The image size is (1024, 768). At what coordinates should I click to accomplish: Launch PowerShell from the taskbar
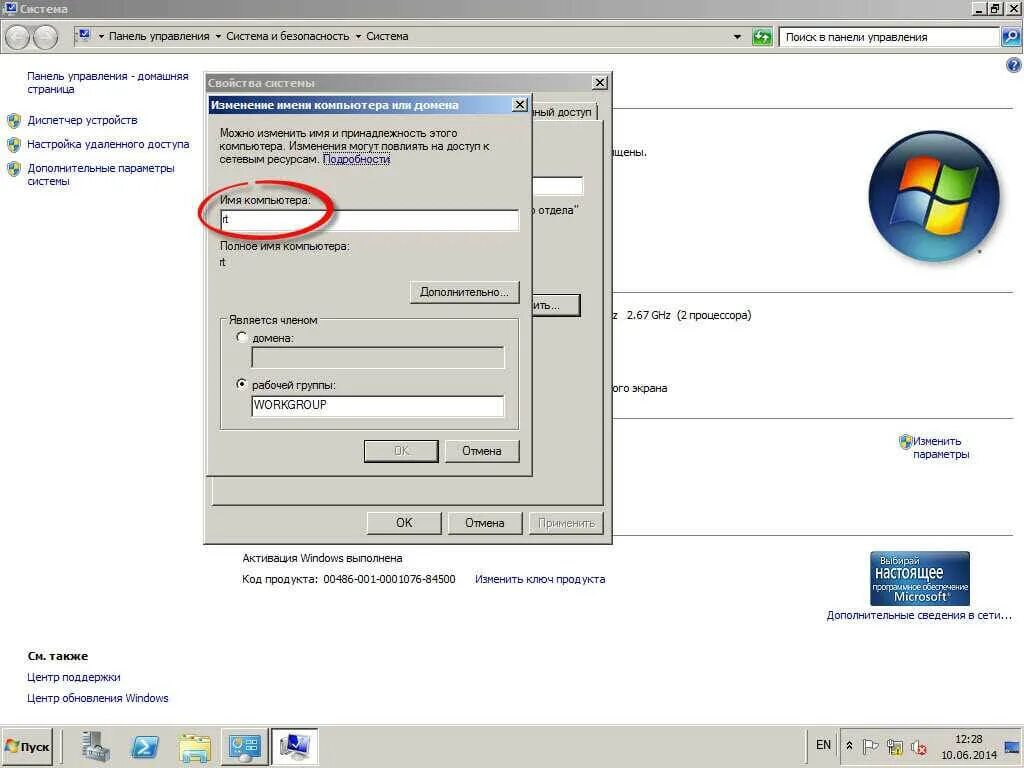tap(144, 746)
